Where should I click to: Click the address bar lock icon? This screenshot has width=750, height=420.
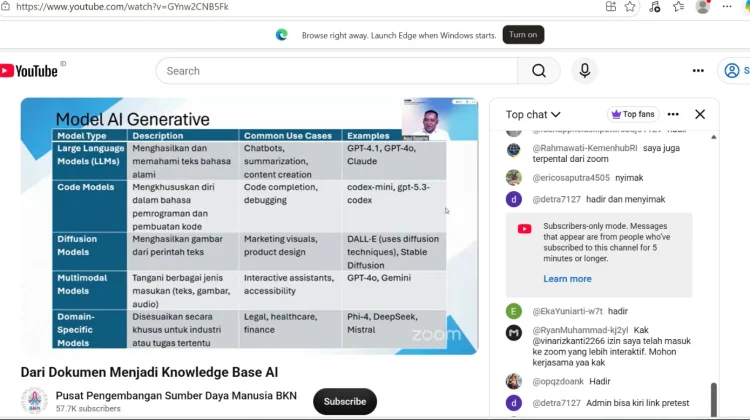coord(5,7)
